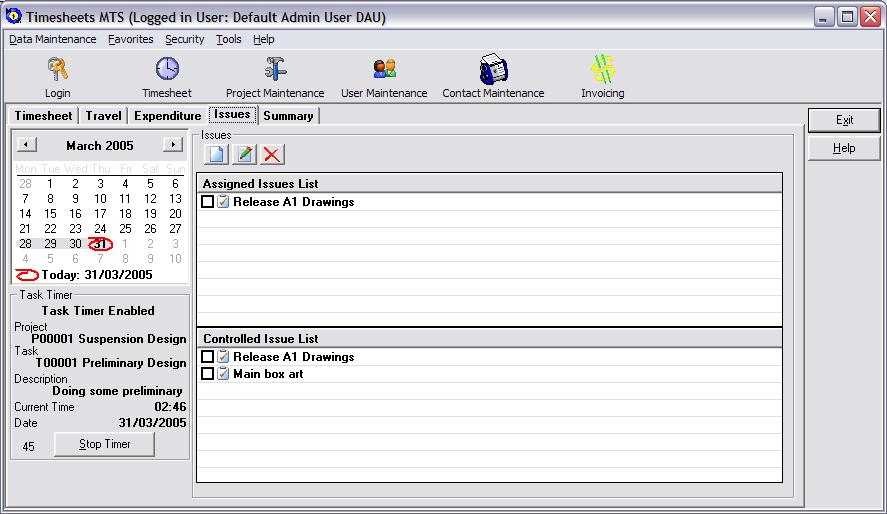This screenshot has width=887, height=514.
Task: Open the Help menu in menu bar
Action: pos(264,39)
